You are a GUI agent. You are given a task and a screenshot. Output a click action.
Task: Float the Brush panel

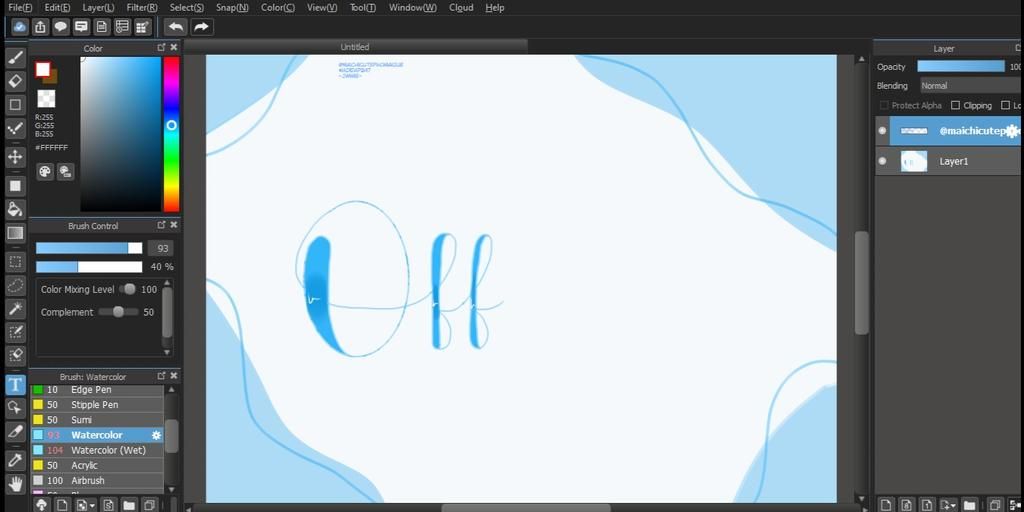coord(161,376)
